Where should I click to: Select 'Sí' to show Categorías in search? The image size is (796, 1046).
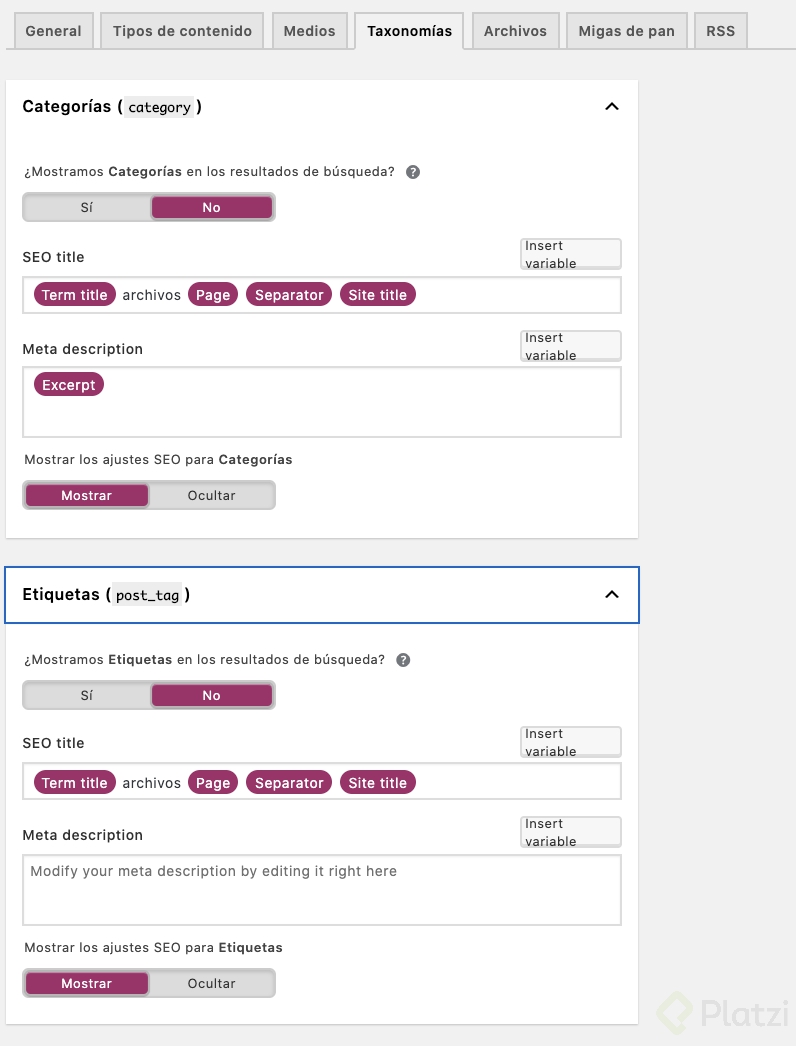[x=87, y=207]
